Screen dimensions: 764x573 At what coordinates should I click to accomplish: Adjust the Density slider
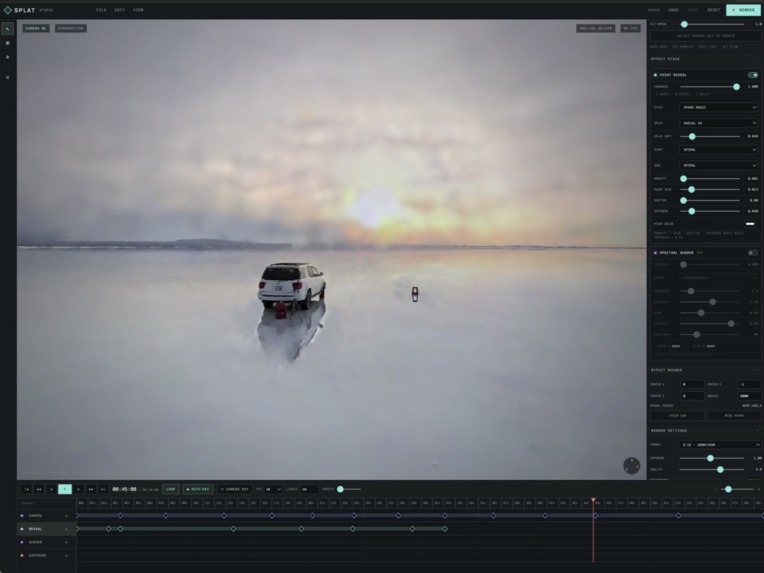click(710, 179)
